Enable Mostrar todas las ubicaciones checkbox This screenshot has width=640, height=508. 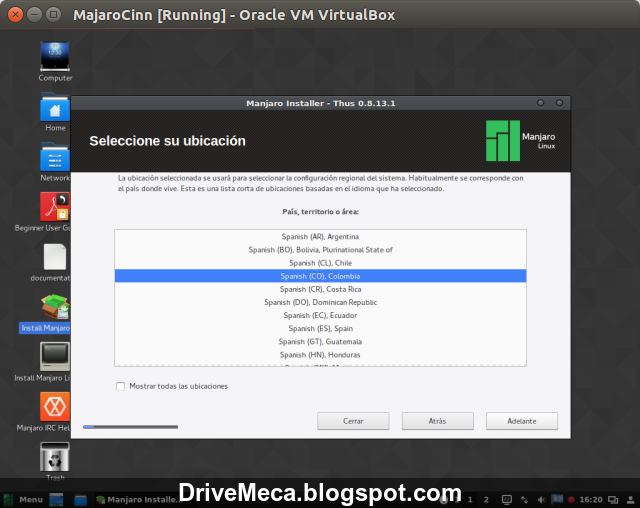[120, 386]
